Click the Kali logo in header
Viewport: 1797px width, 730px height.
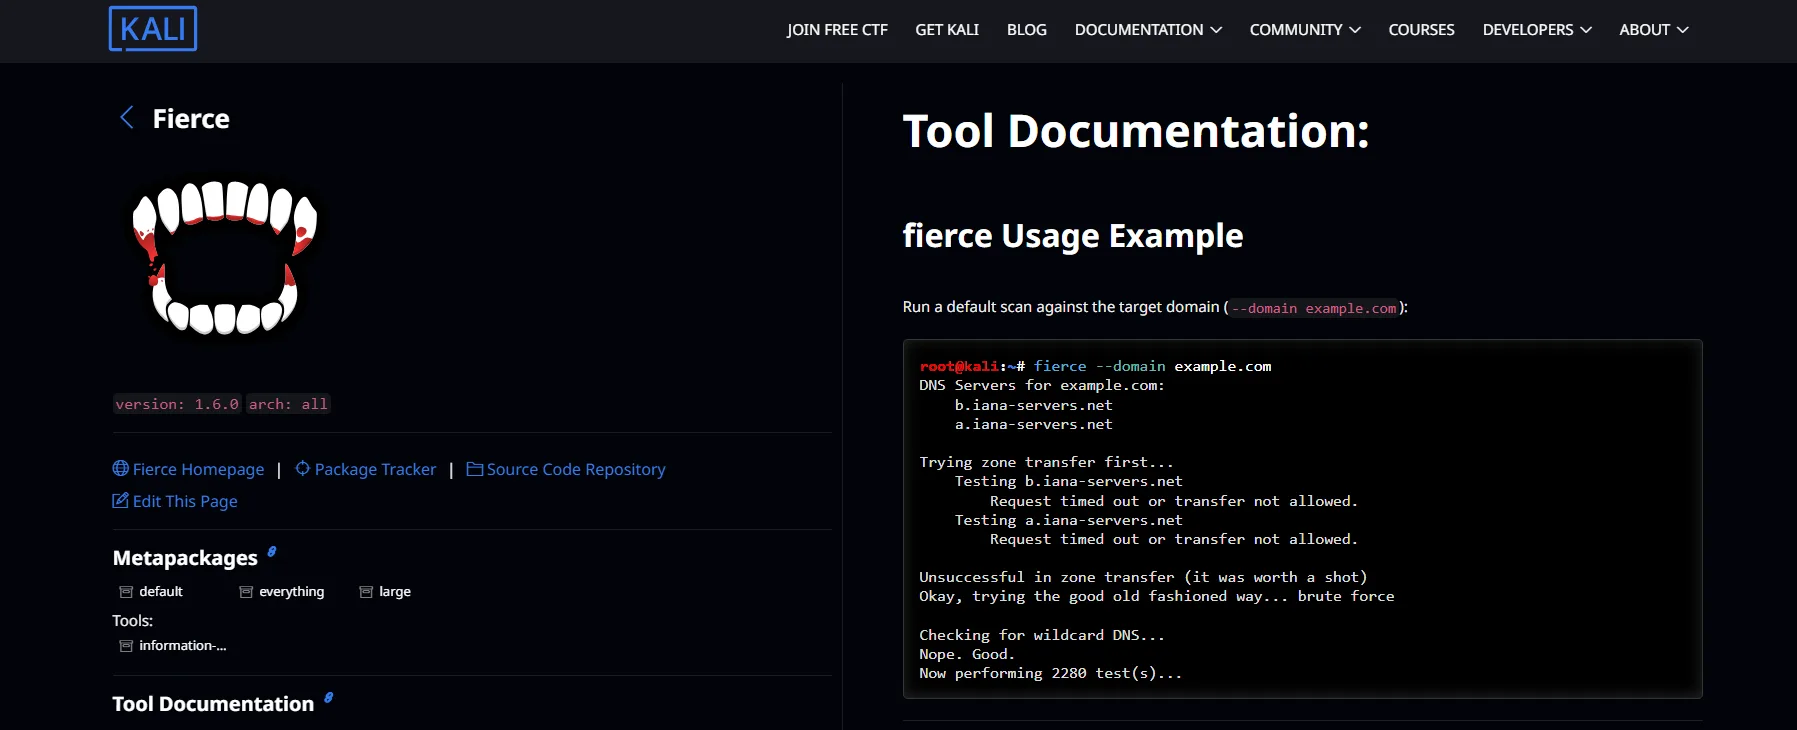[153, 29]
